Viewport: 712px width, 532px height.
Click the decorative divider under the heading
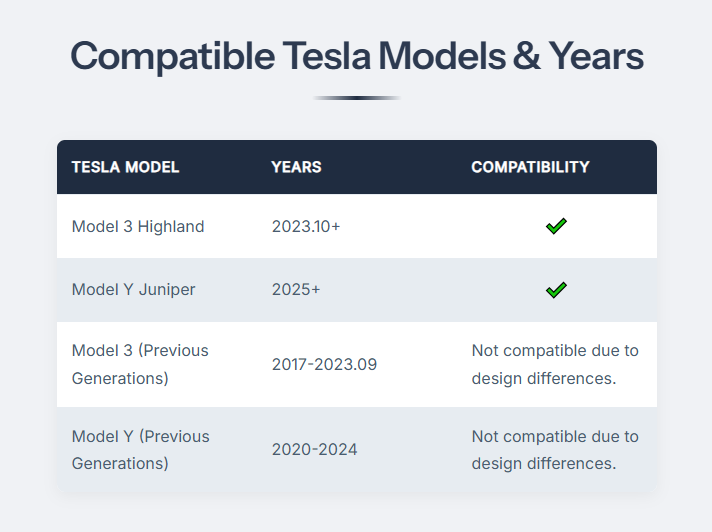(x=356, y=98)
